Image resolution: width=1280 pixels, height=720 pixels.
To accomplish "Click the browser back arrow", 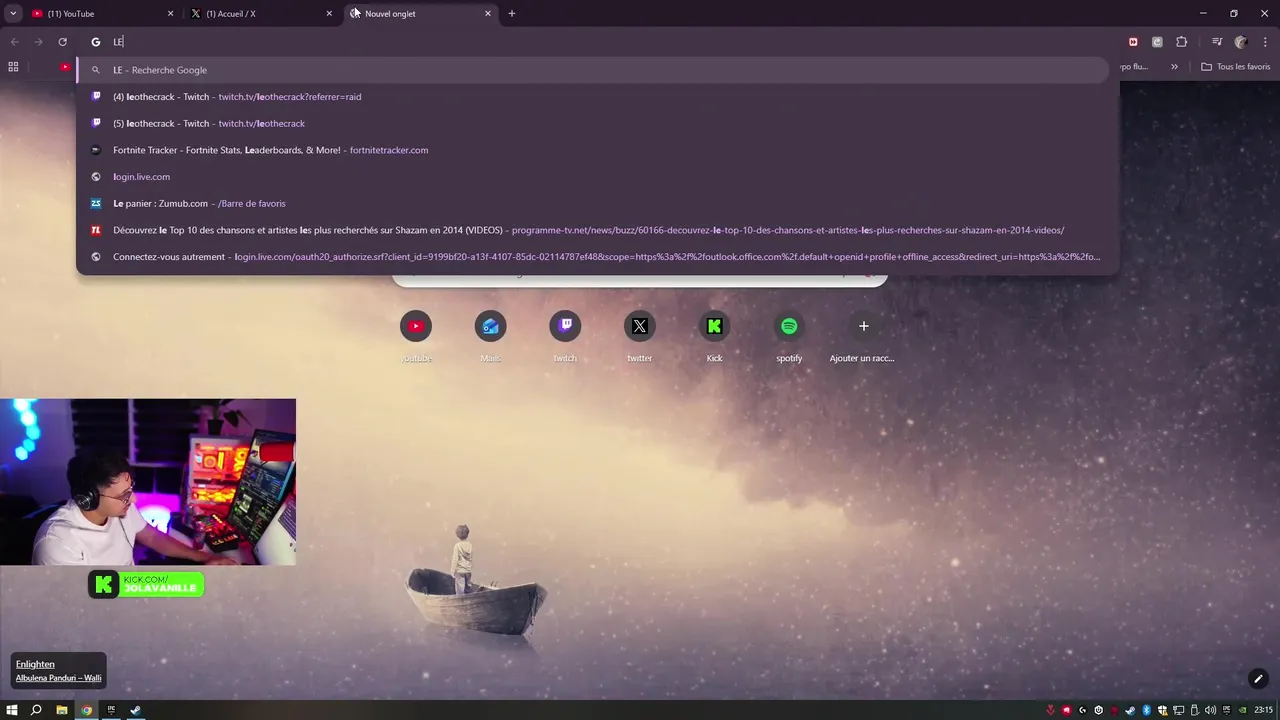I will tap(14, 42).
